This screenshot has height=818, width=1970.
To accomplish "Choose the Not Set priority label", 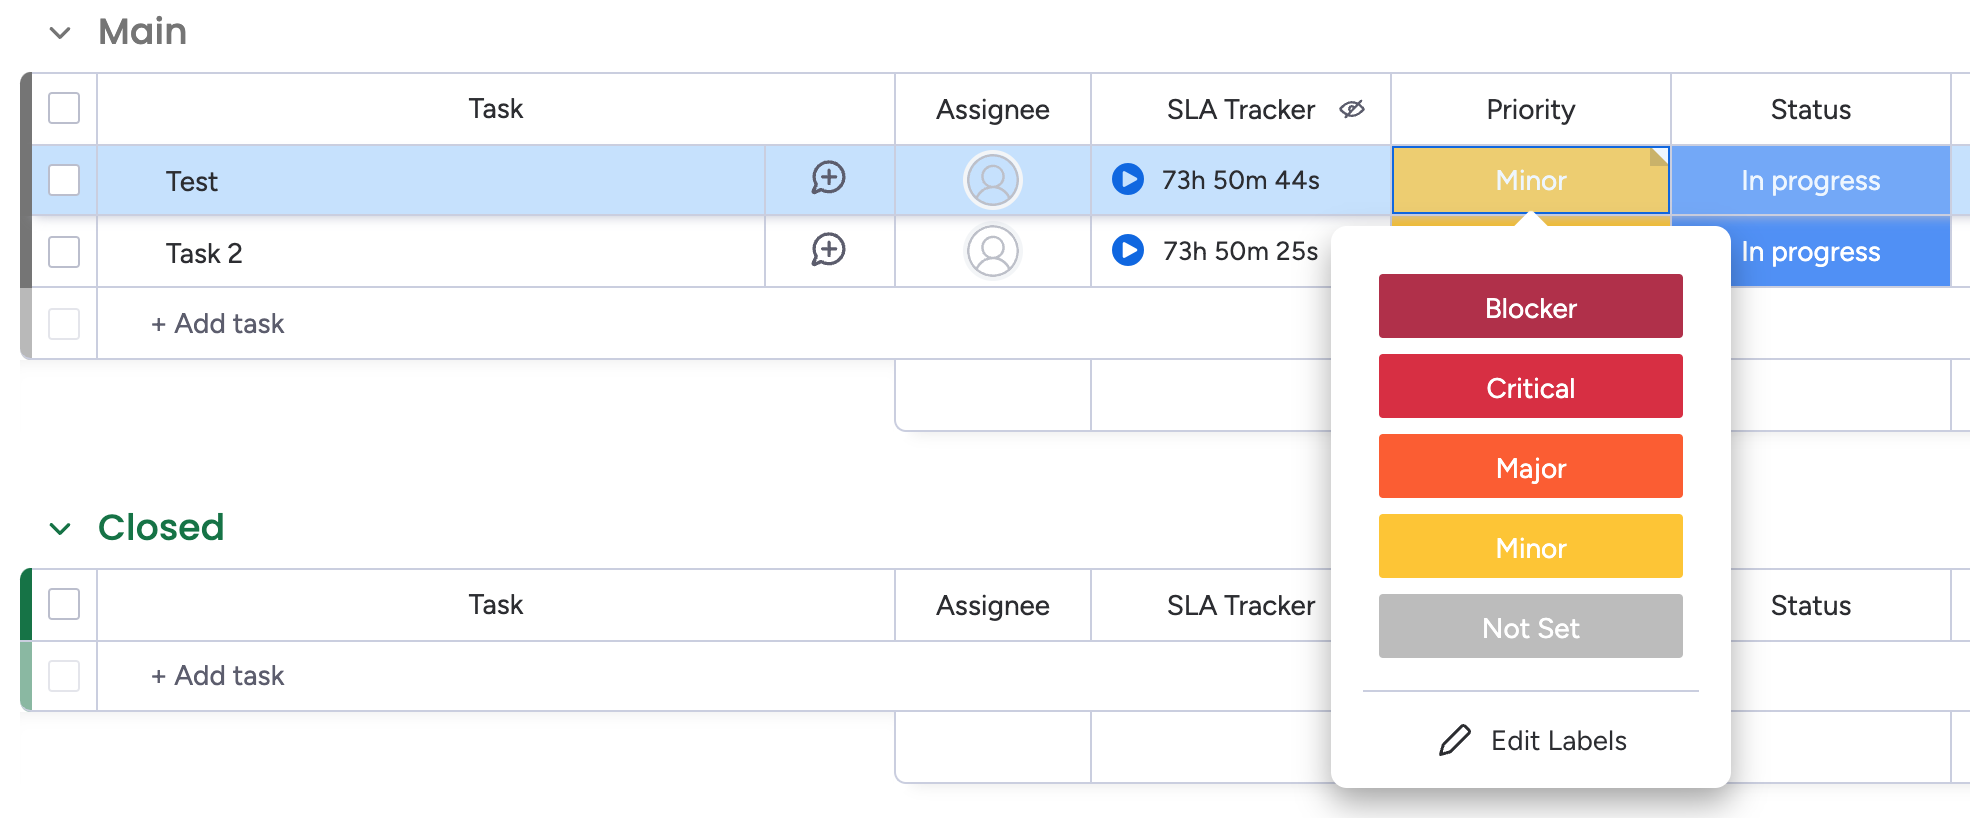I will coord(1530,626).
